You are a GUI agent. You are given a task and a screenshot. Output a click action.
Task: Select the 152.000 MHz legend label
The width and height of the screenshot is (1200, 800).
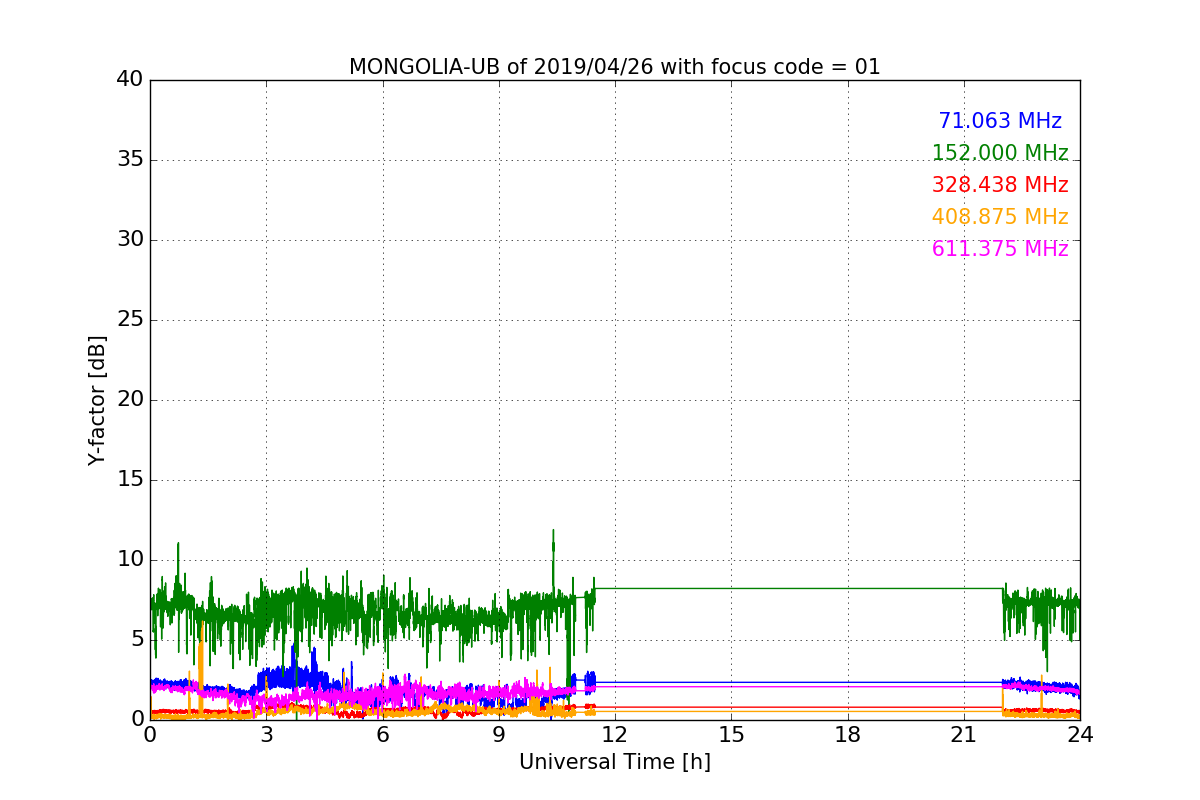coord(1000,153)
